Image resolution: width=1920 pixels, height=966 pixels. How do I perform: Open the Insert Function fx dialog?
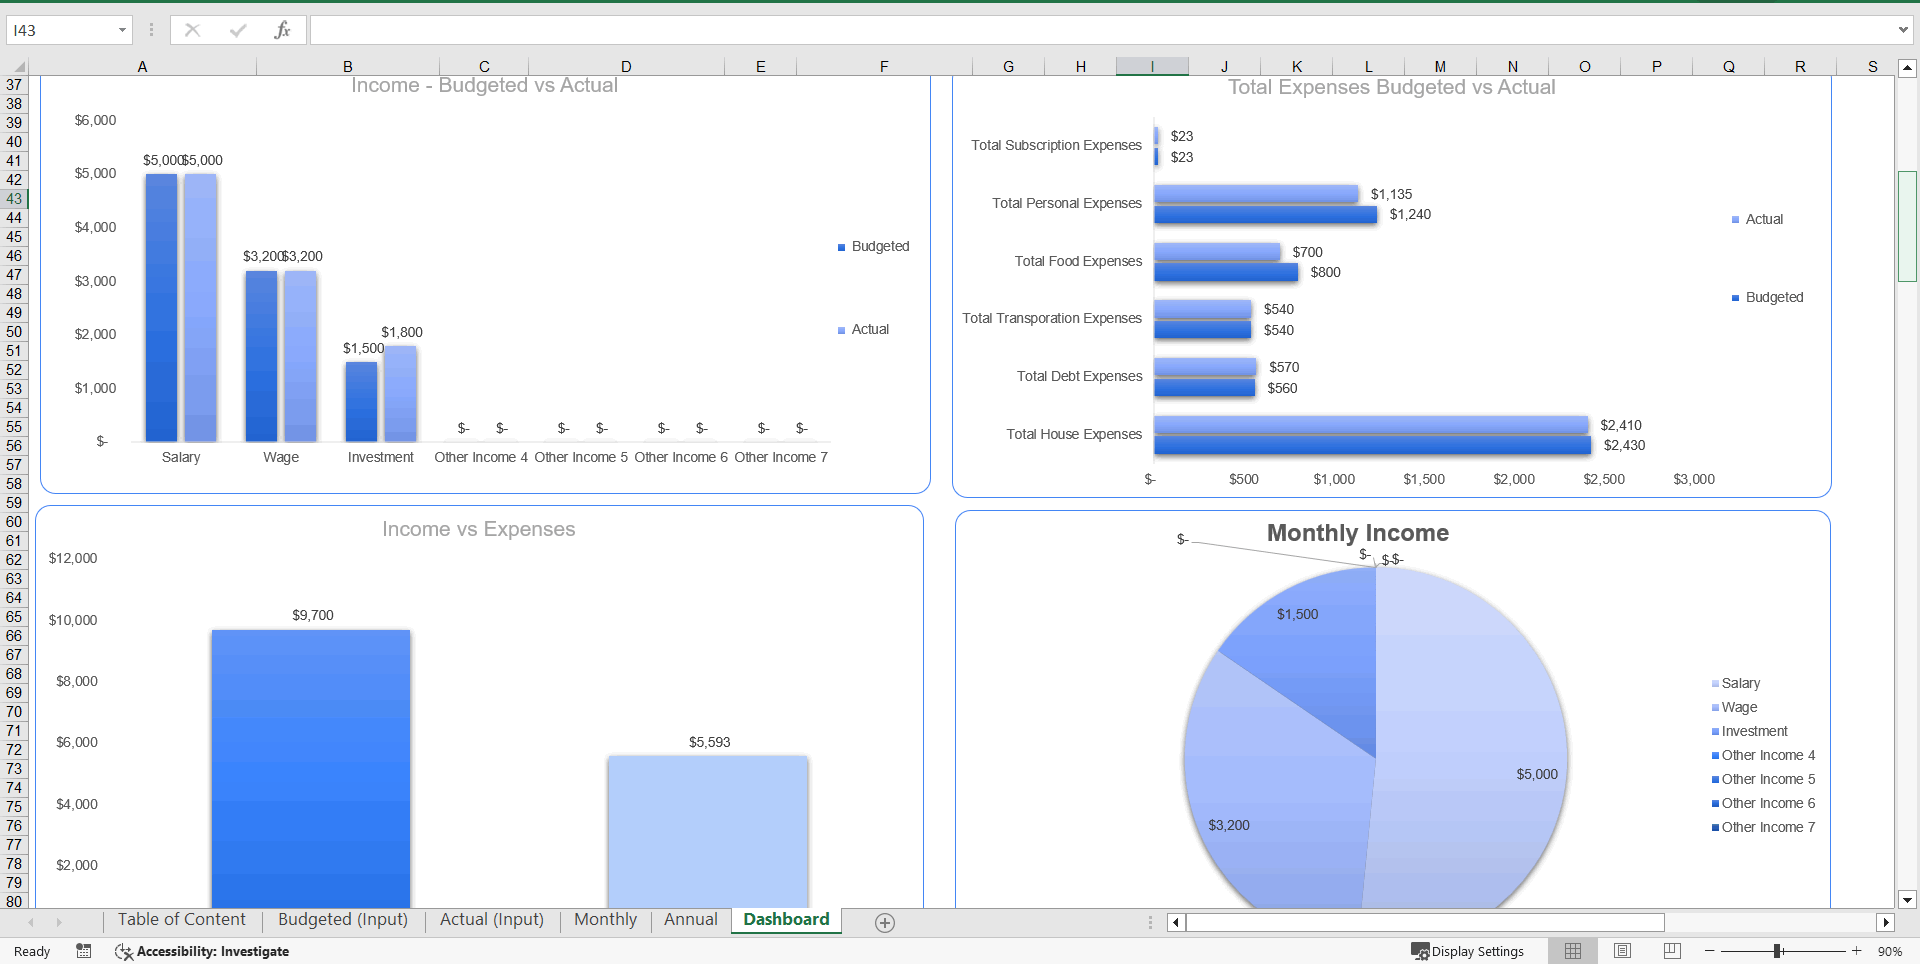282,30
